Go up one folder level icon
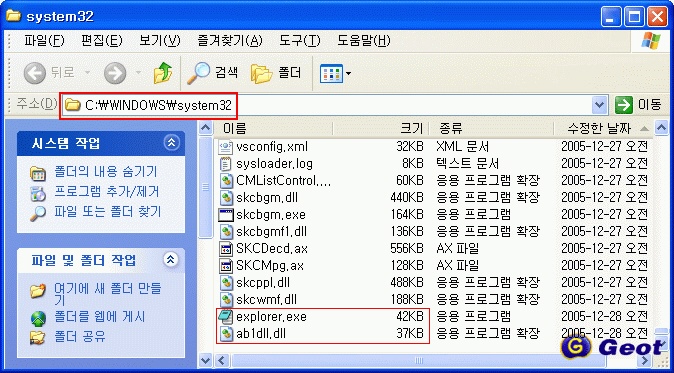The width and height of the screenshot is (674, 373). tap(163, 73)
